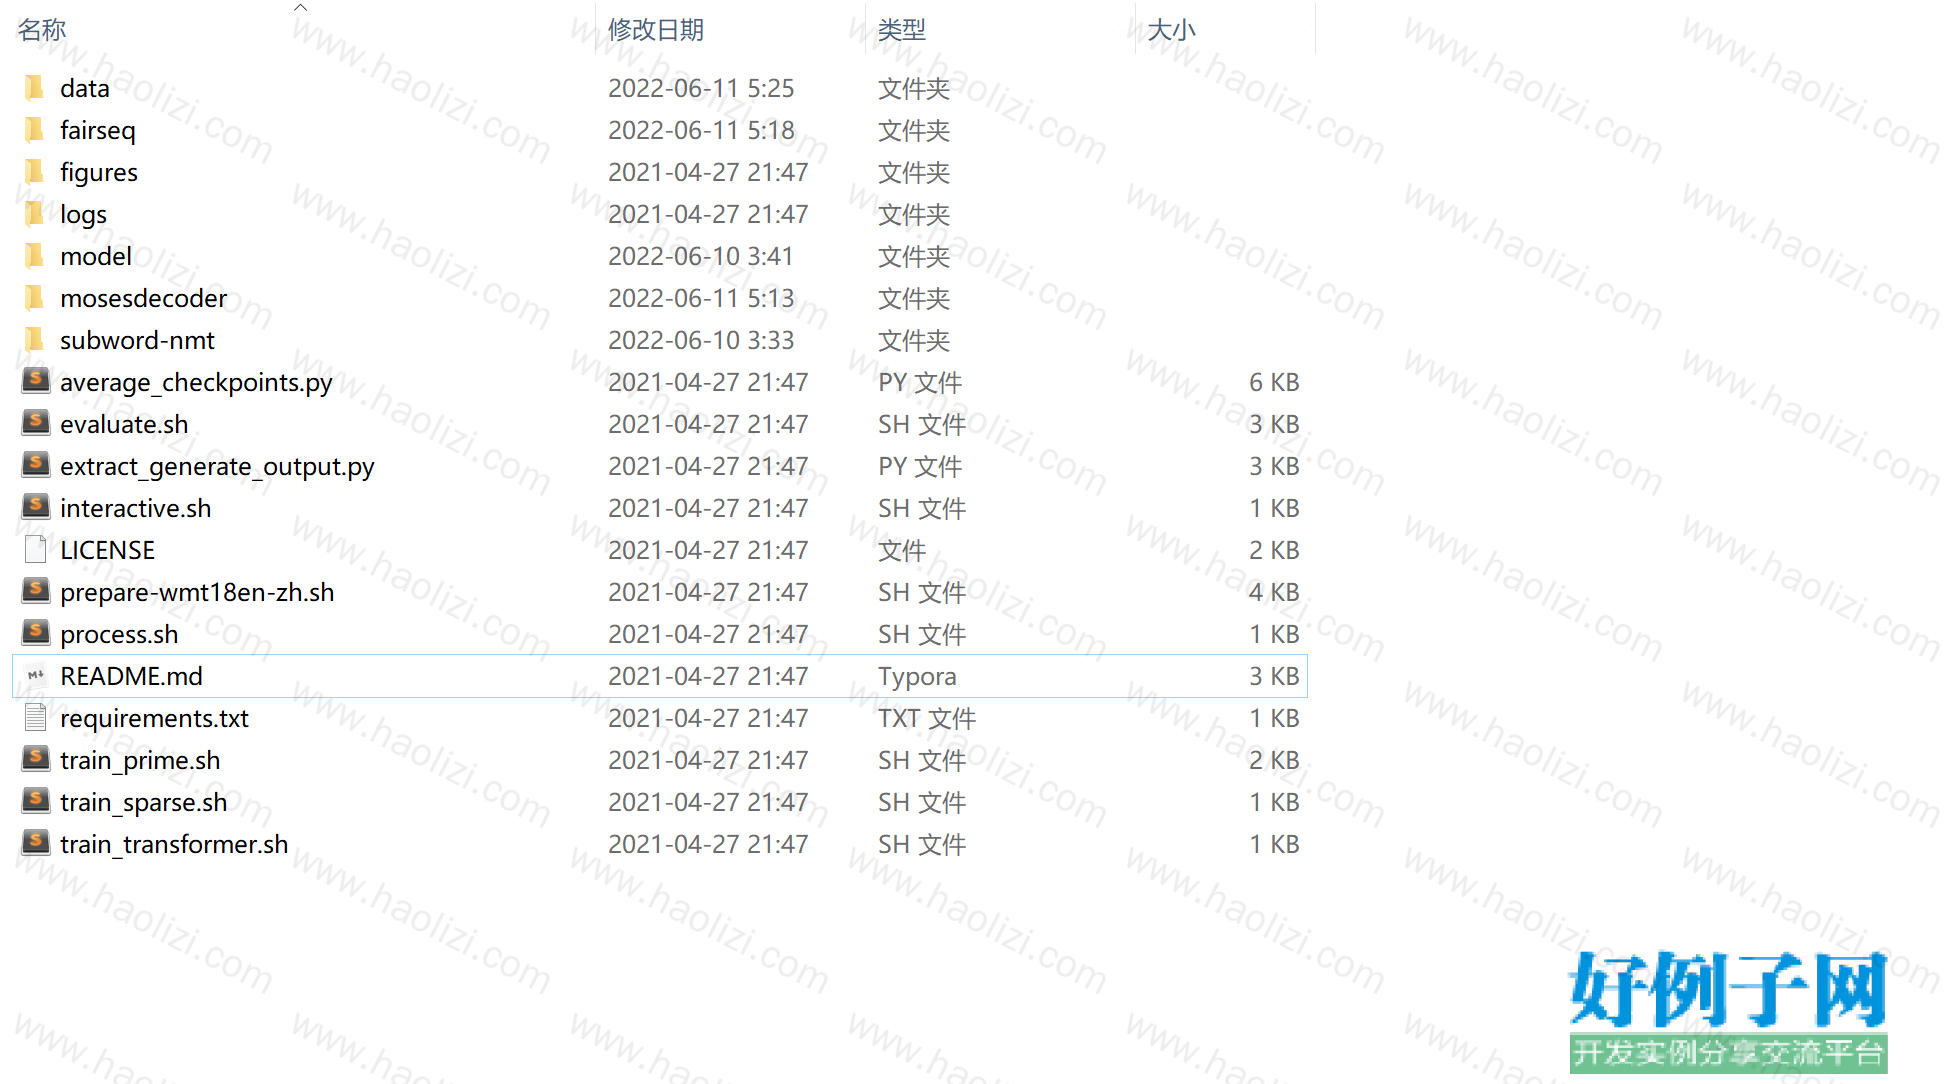The height and width of the screenshot is (1084, 1952).
Task: Sort files by the 名称 column header
Action: click(x=42, y=30)
